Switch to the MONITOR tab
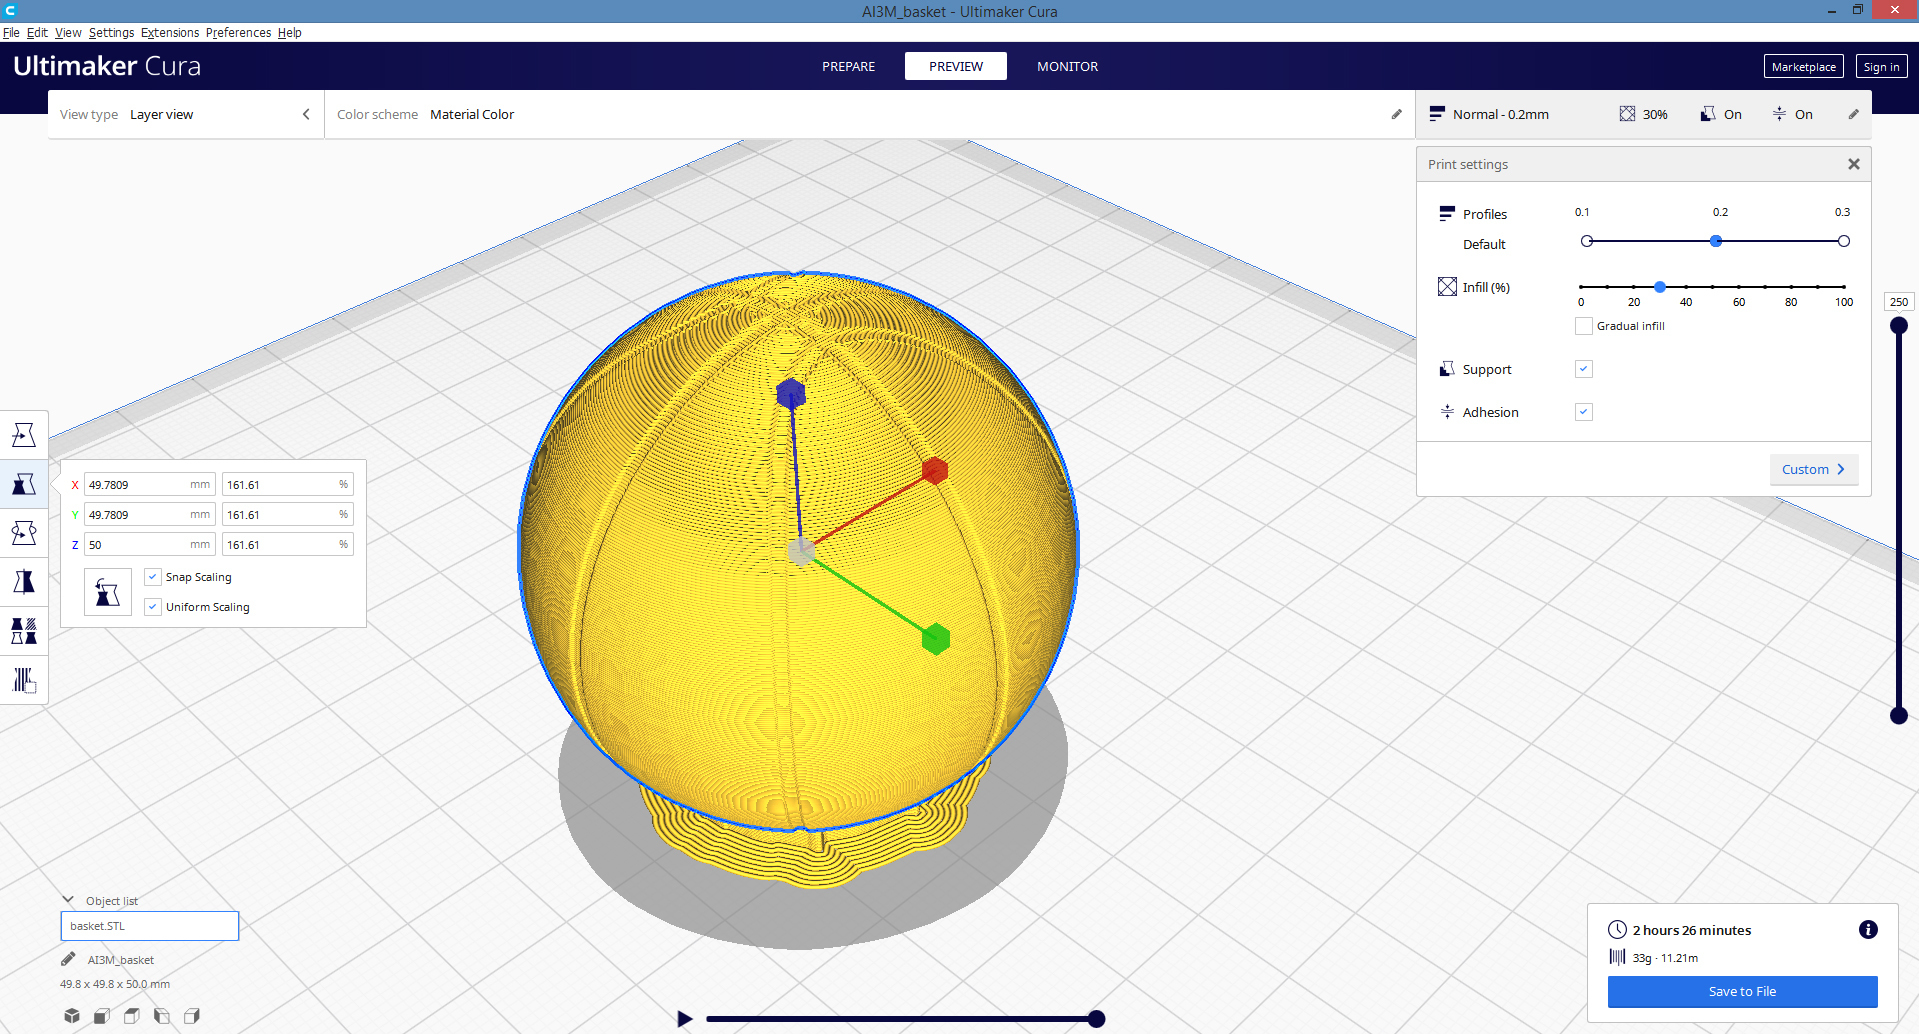This screenshot has height=1034, width=1919. 1067,66
